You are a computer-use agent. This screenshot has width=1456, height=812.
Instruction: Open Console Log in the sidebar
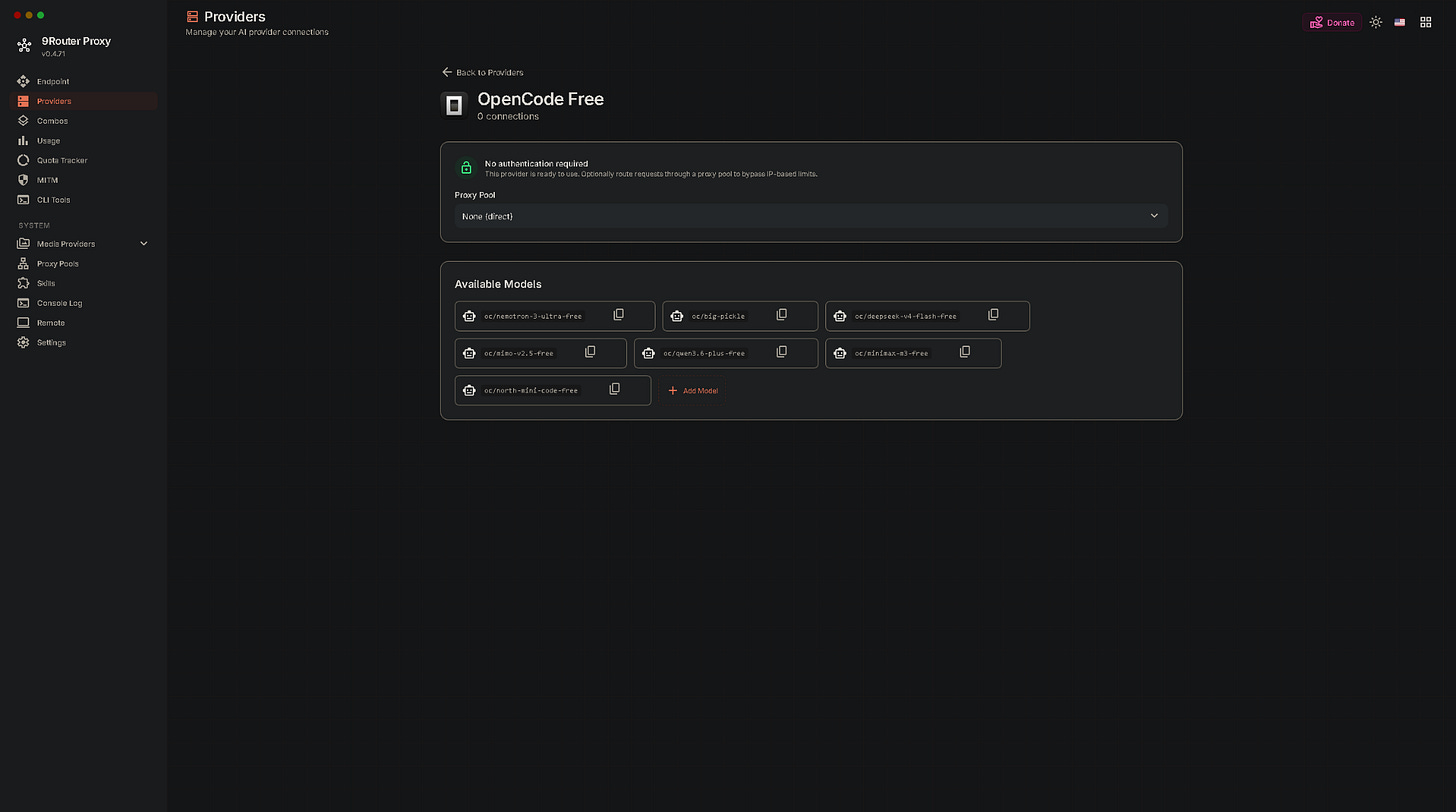tap(84, 303)
